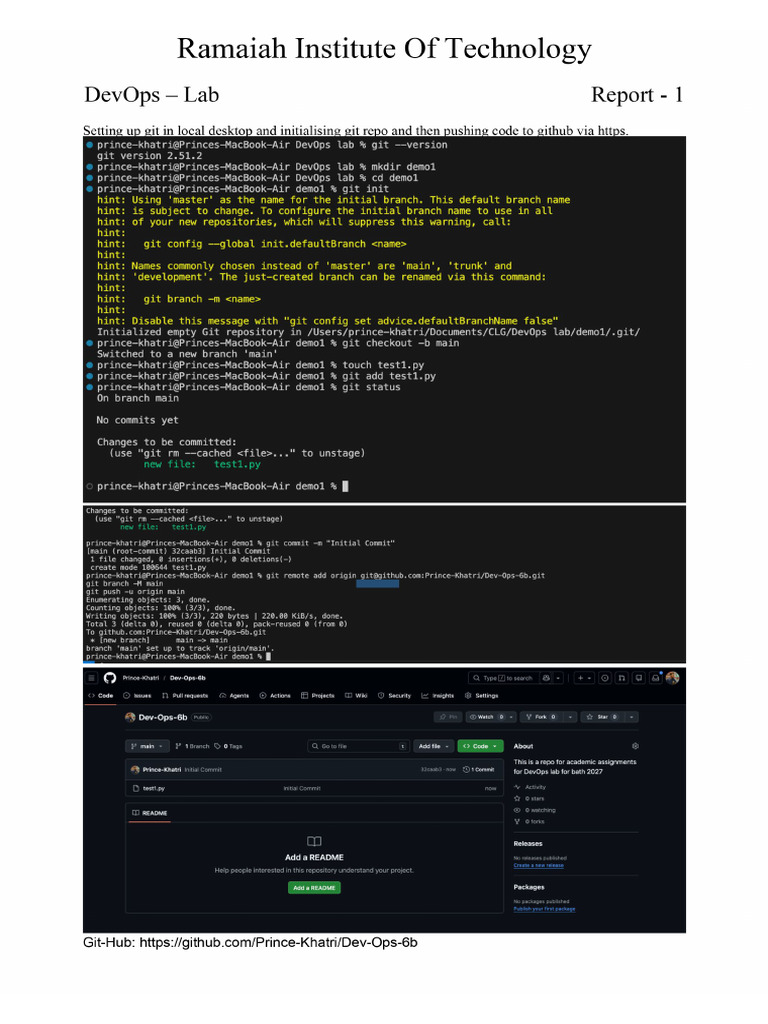This screenshot has width=768, height=1024.
Task: Click the About section gear icon
Action: 635,746
